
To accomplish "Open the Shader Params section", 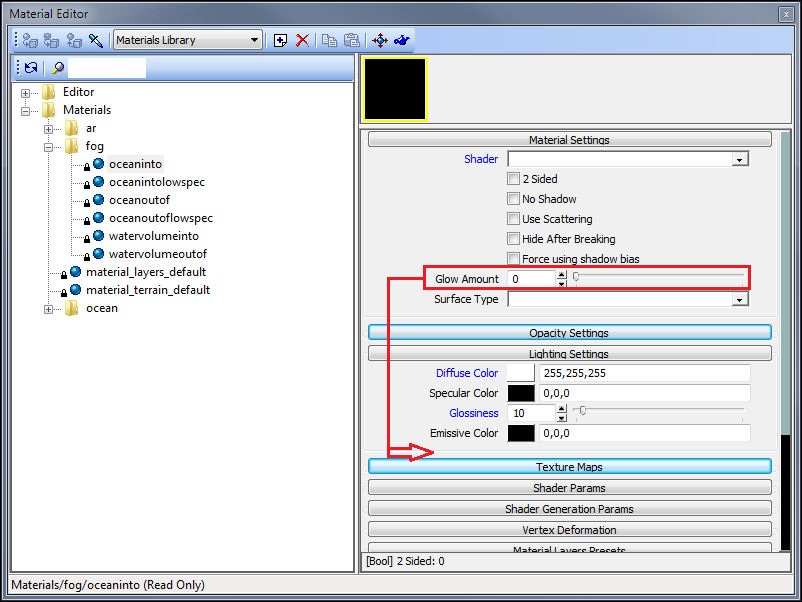I will click(x=569, y=487).
